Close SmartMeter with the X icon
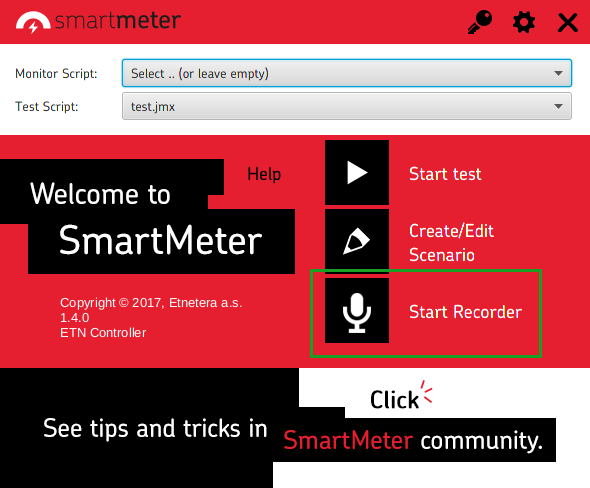 point(567,23)
